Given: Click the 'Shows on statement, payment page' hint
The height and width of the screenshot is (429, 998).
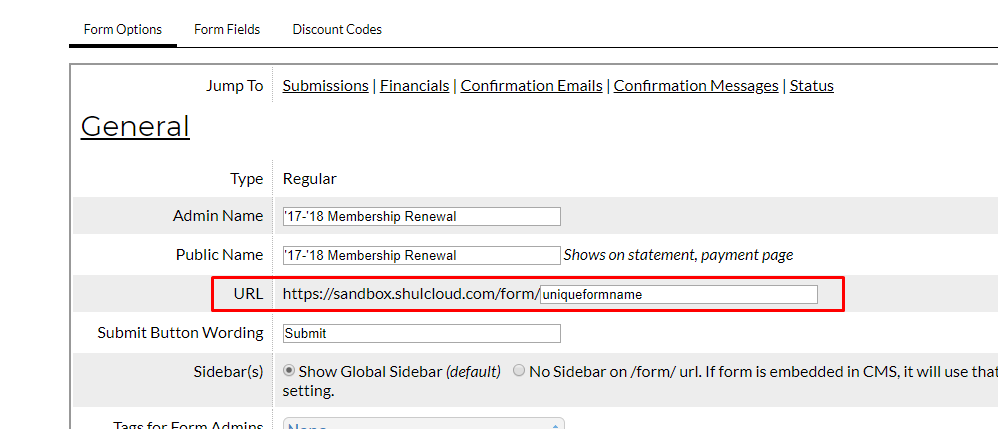Looking at the screenshot, I should click(x=678, y=255).
